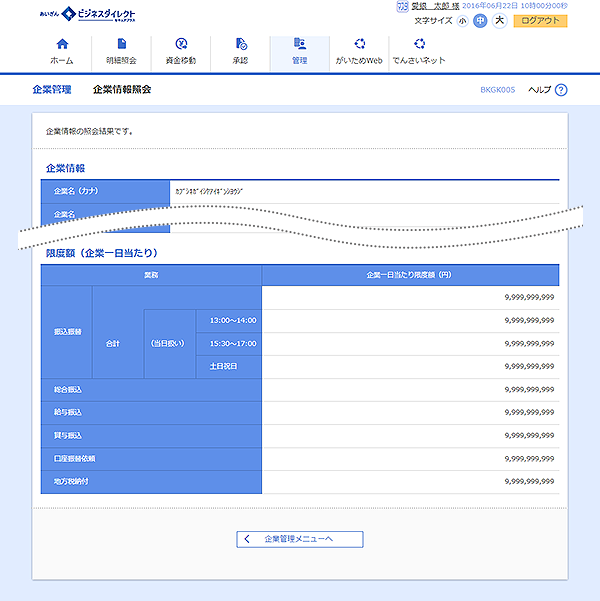The height and width of the screenshot is (601, 600).
Task: Click the (当日扱い) cell
Action: click(x=168, y=343)
